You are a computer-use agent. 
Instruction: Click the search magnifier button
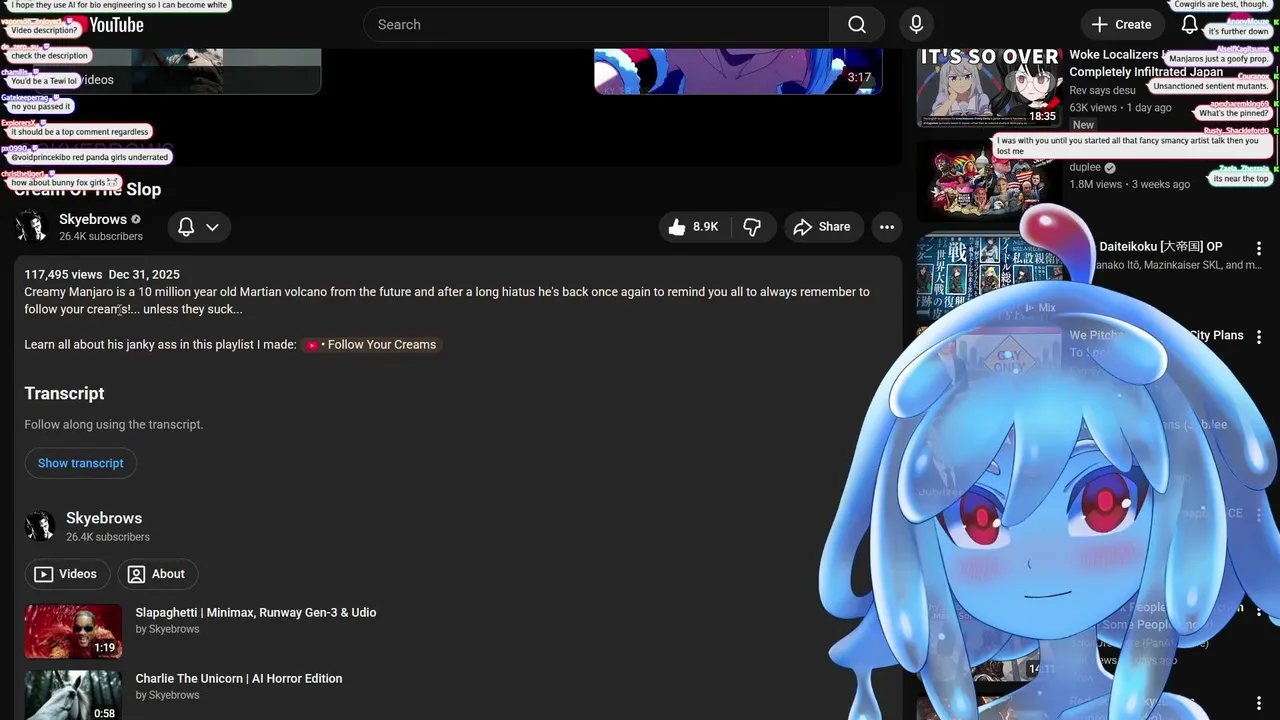click(857, 24)
